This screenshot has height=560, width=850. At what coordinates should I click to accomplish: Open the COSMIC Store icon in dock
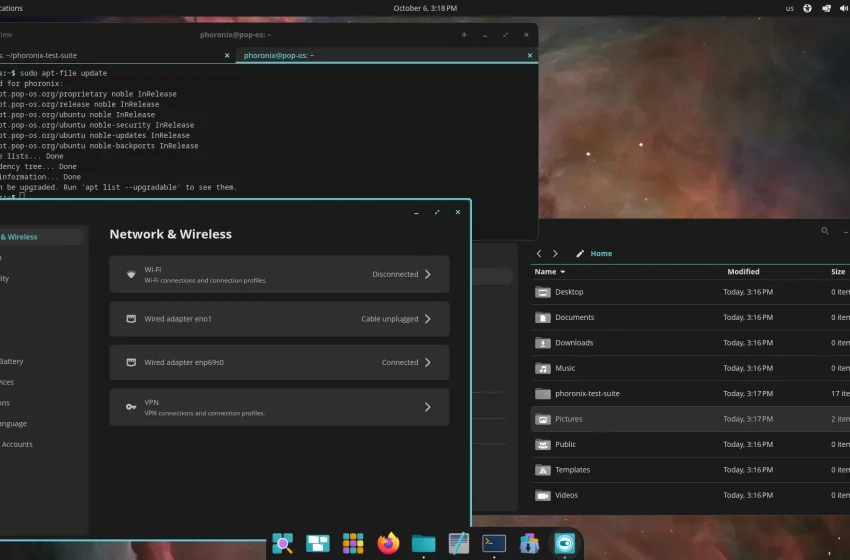click(529, 543)
